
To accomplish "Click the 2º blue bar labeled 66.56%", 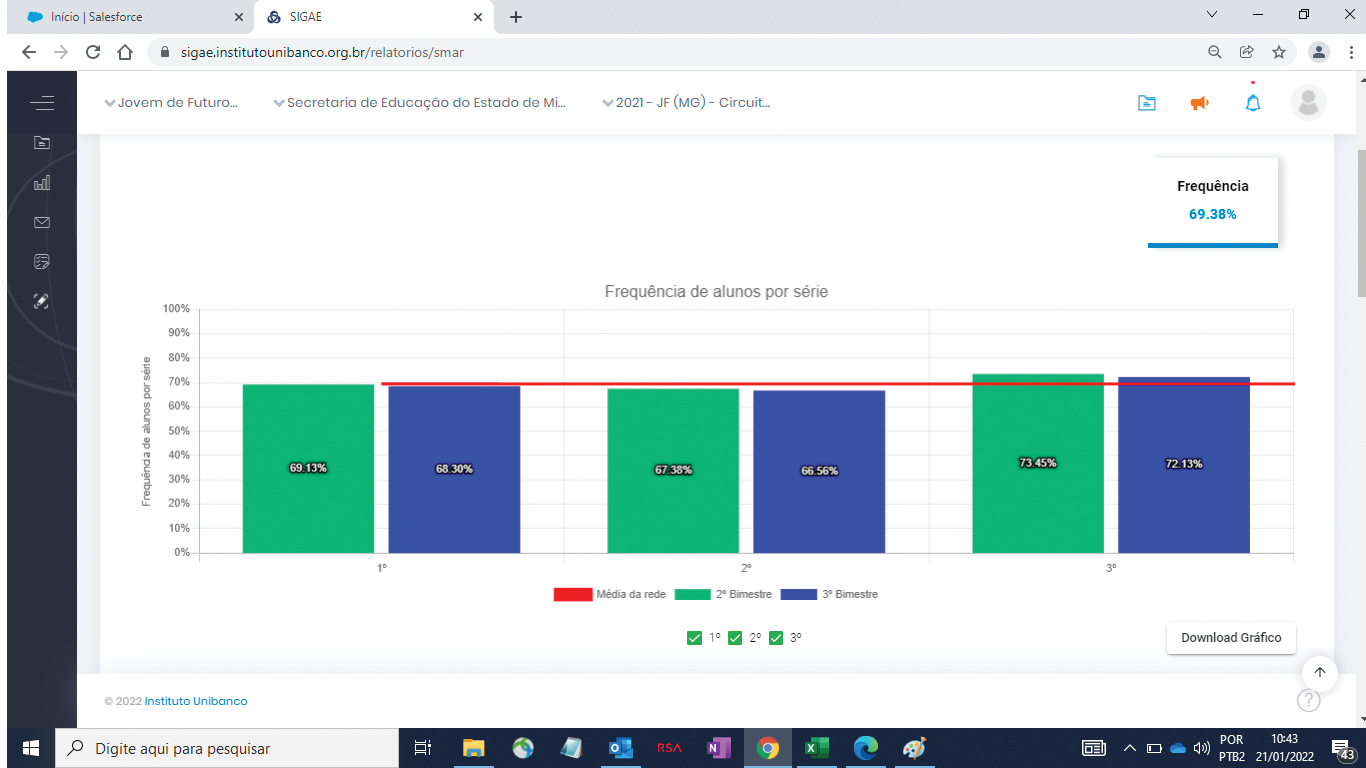I will (819, 472).
